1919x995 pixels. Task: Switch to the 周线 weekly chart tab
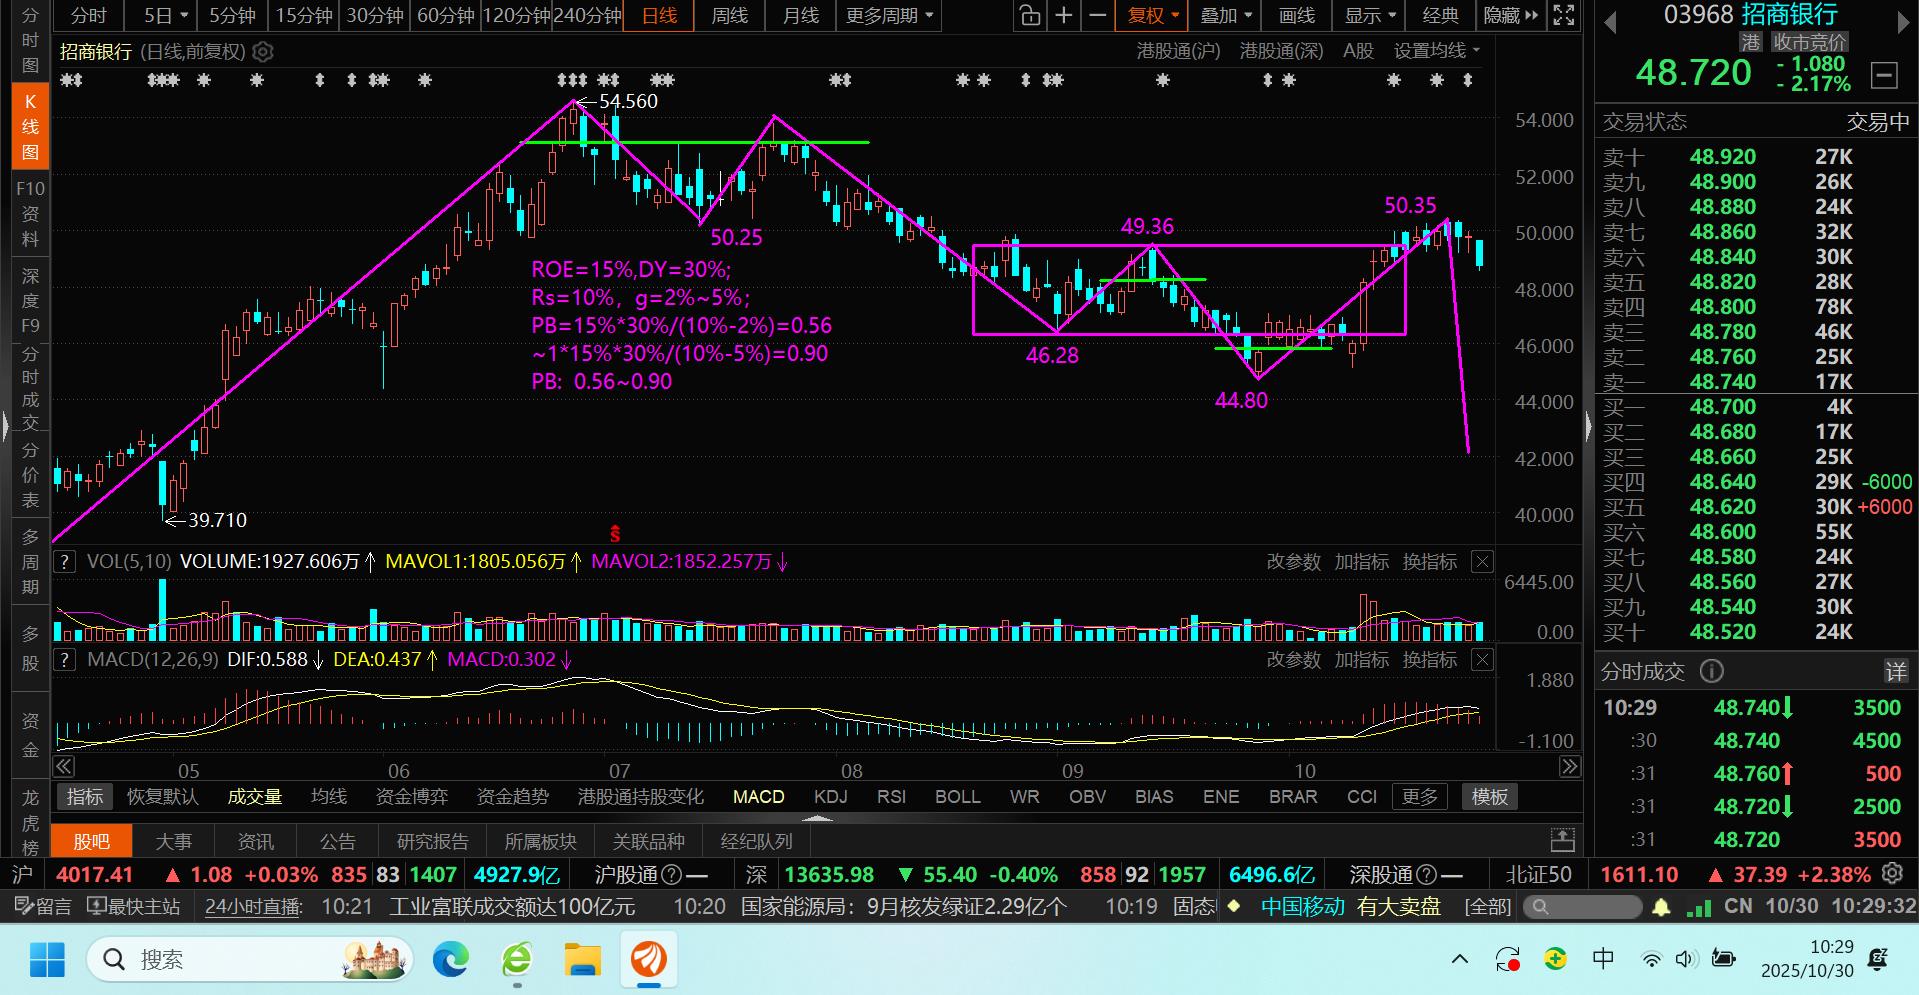pos(729,15)
